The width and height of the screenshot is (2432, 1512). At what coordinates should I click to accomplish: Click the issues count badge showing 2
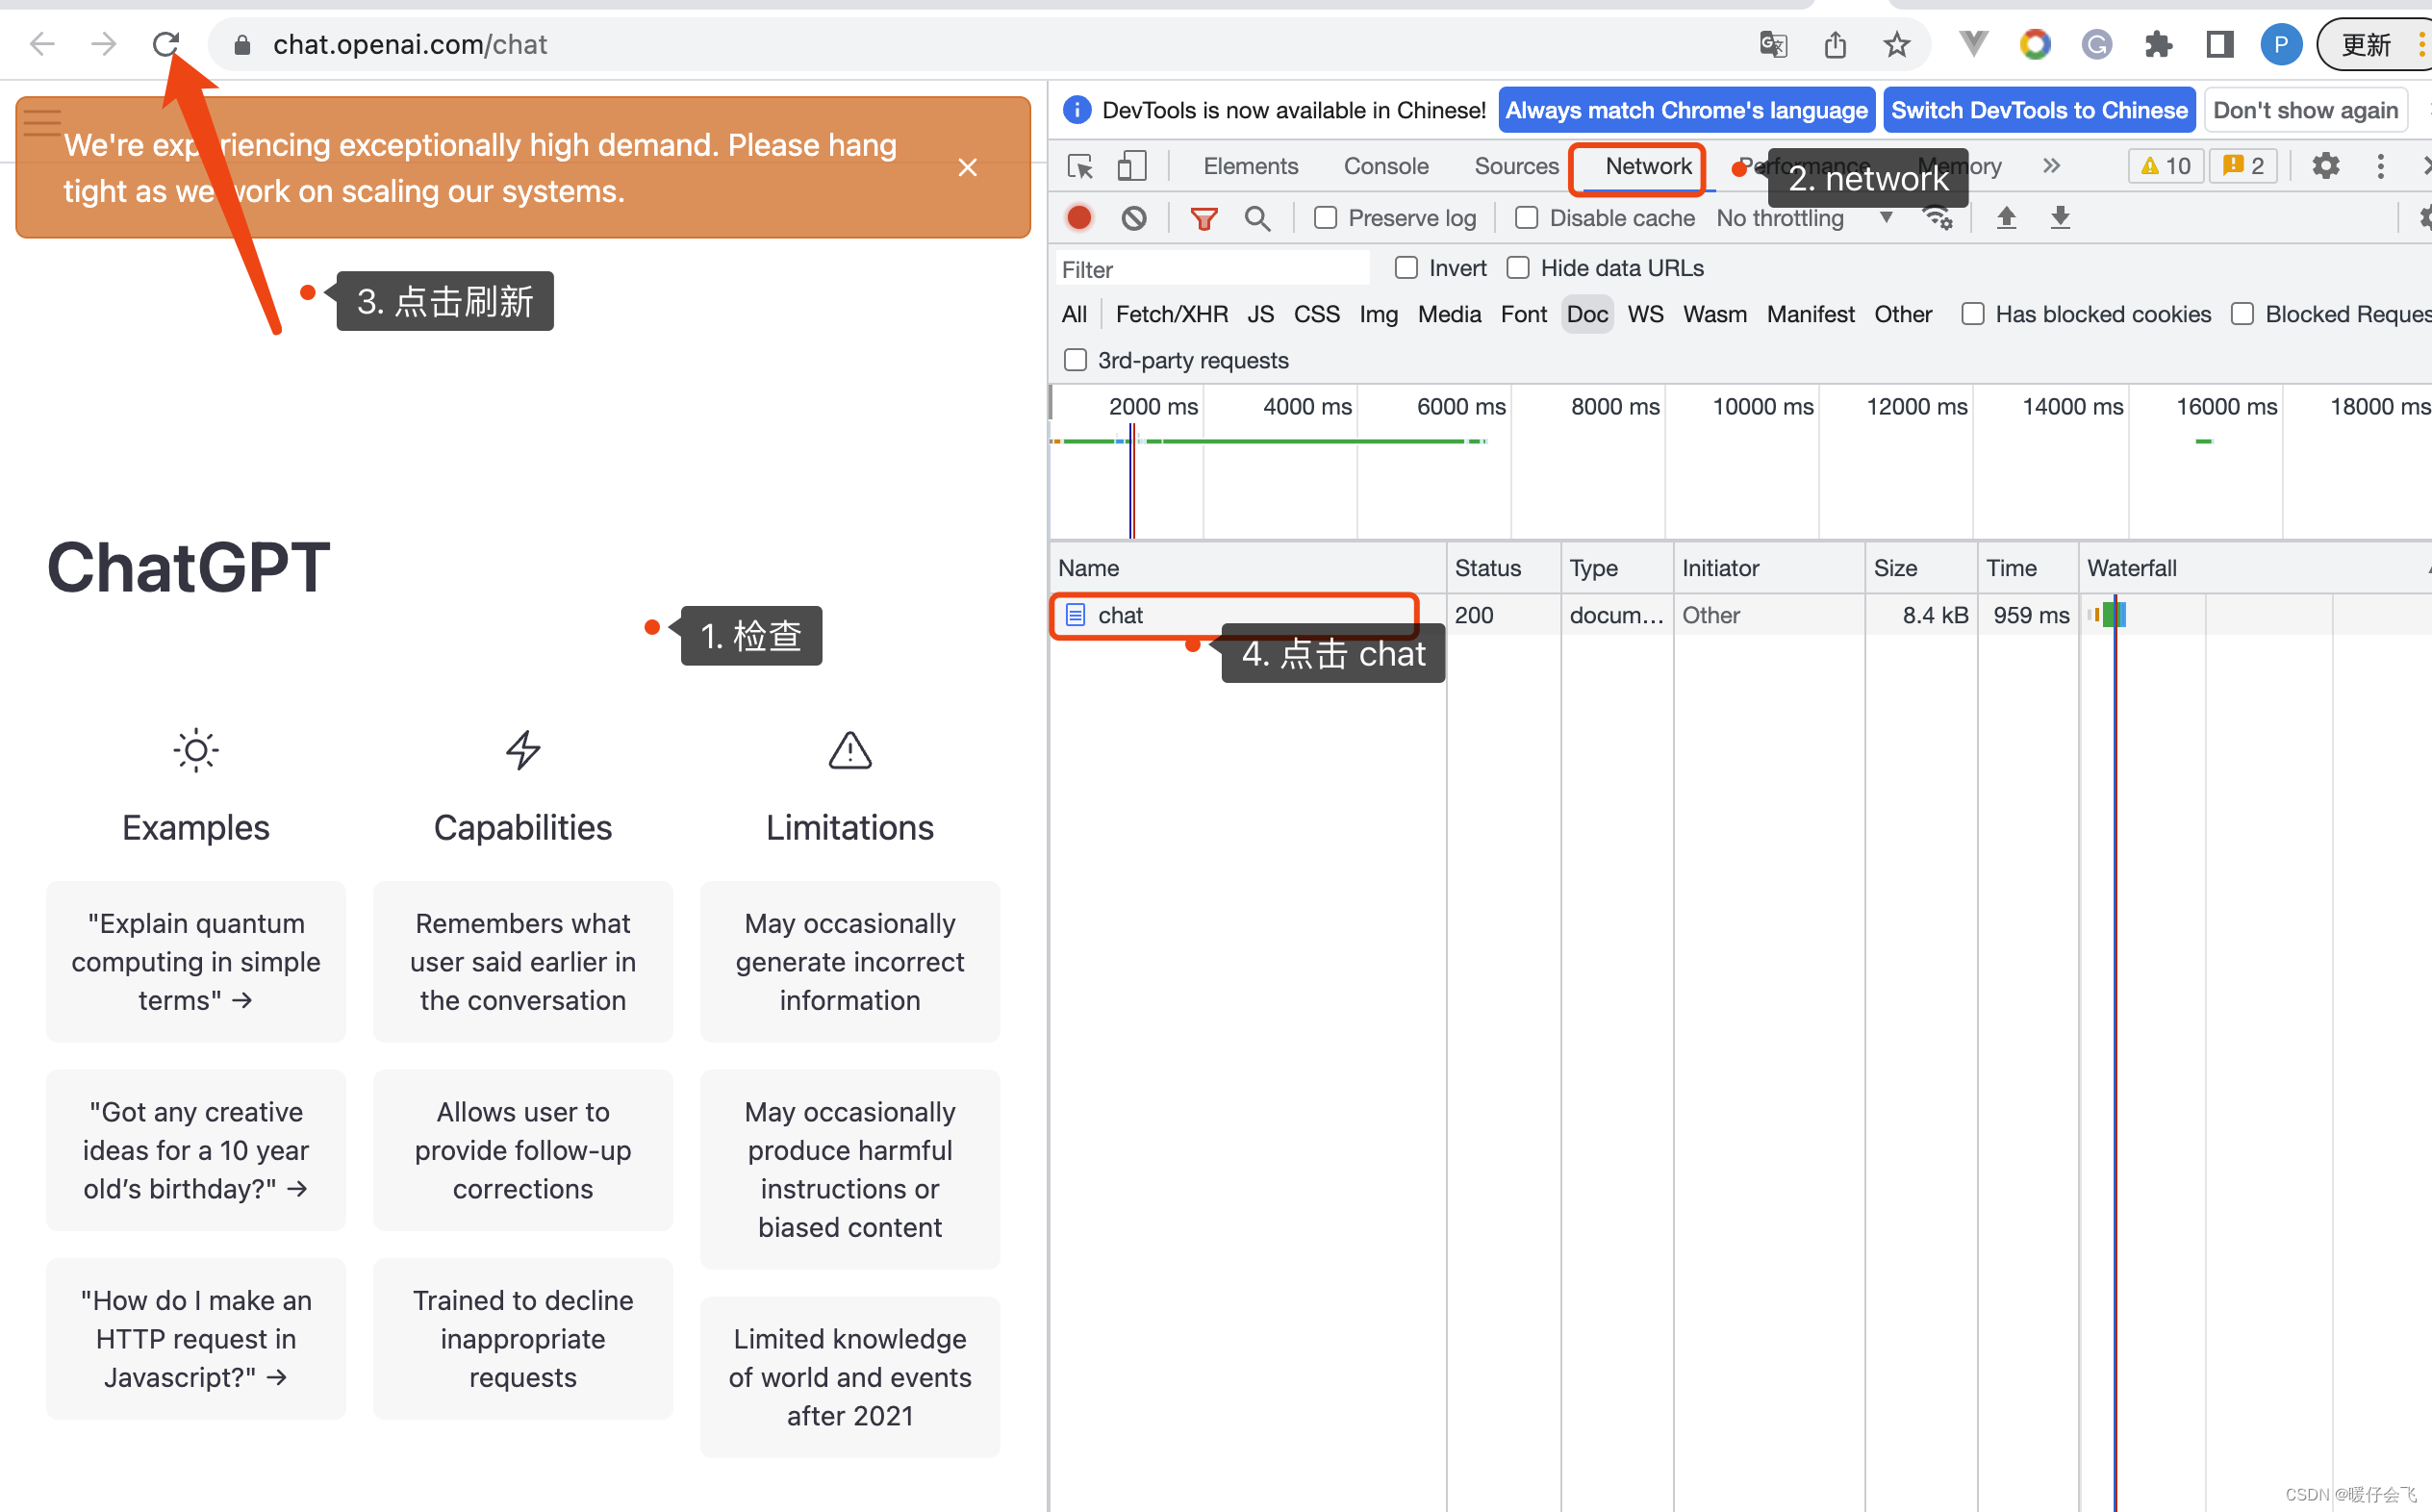tap(2243, 166)
